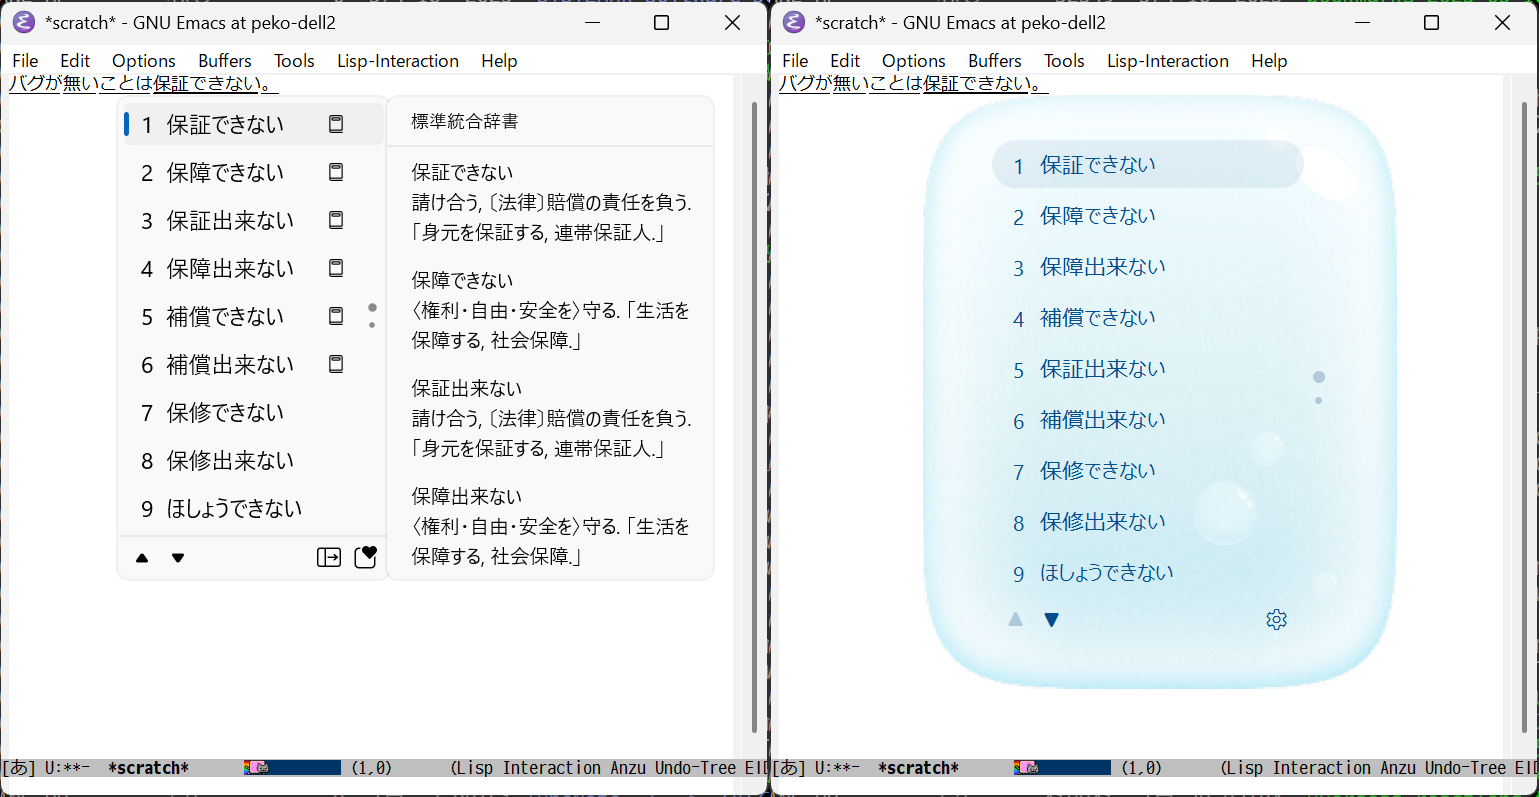
Task: Click previous page up arrow in left candidate list
Action: pyautogui.click(x=142, y=558)
